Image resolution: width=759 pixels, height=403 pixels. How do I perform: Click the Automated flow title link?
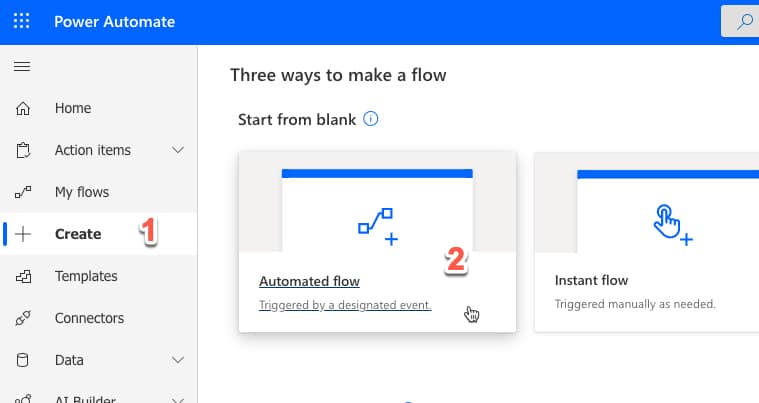click(x=309, y=281)
